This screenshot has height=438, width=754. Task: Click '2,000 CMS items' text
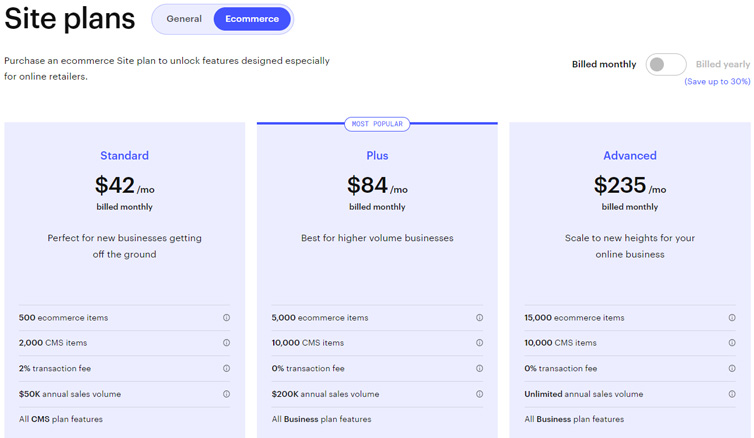click(53, 343)
